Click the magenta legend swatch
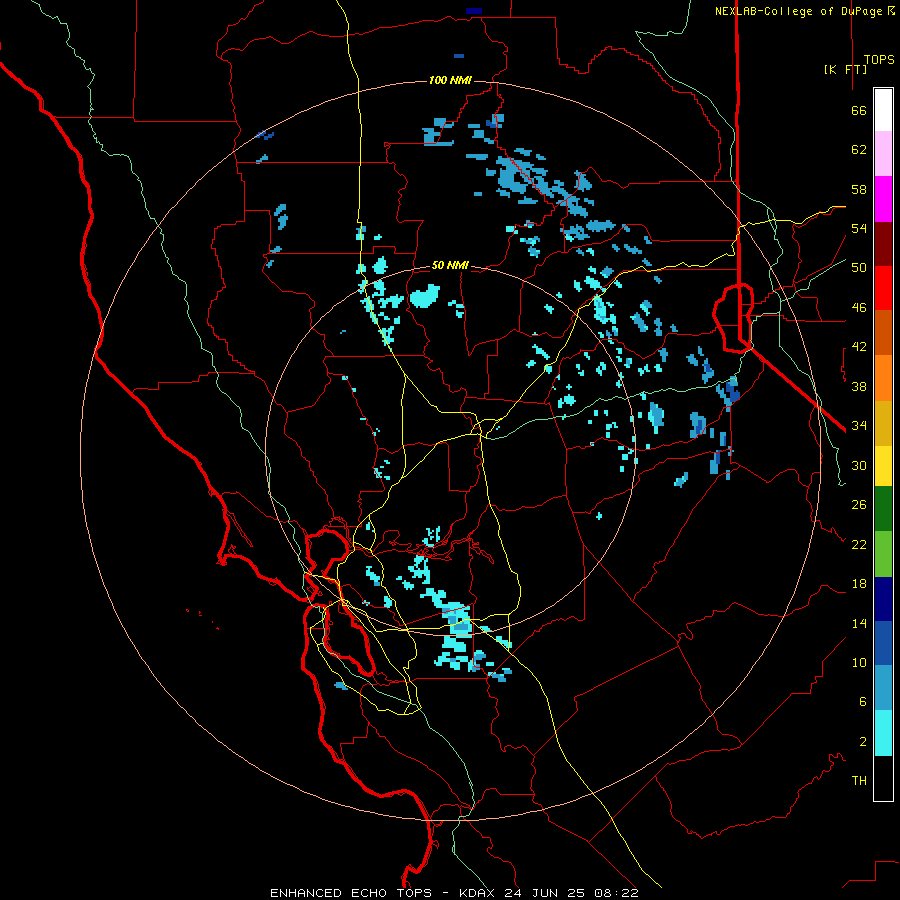 point(883,199)
